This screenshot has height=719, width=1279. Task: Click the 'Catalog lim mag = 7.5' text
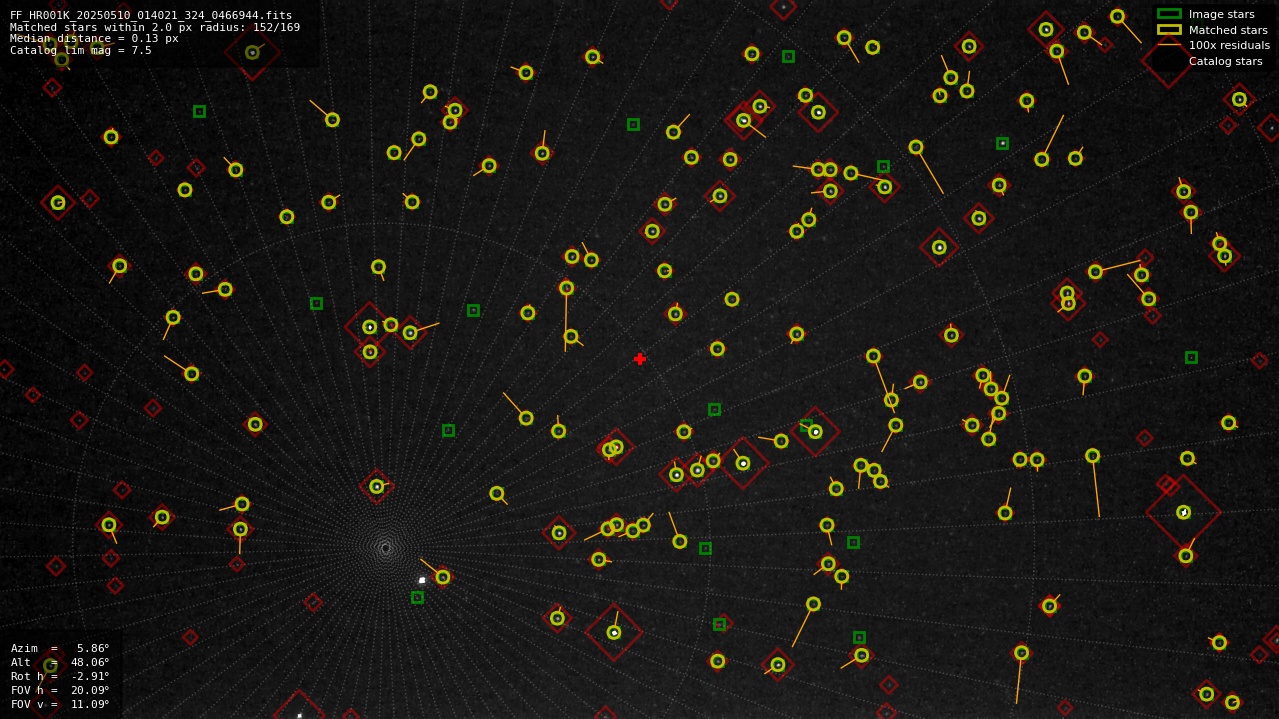click(x=81, y=50)
